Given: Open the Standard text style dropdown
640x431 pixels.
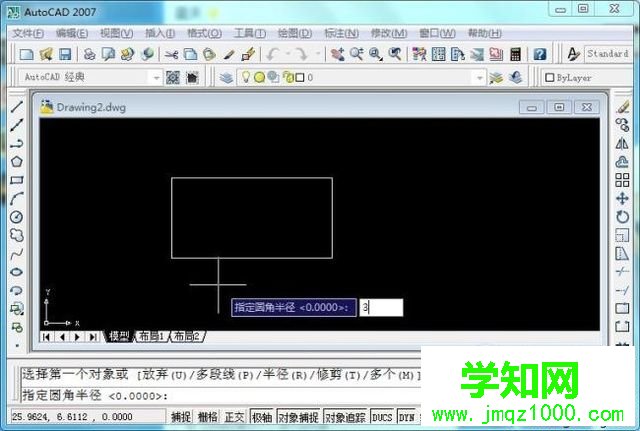Looking at the screenshot, I should click(609, 54).
